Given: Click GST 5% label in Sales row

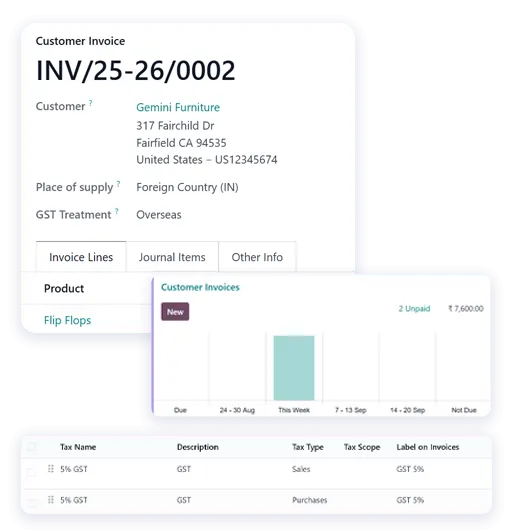Looking at the screenshot, I should [x=410, y=469].
